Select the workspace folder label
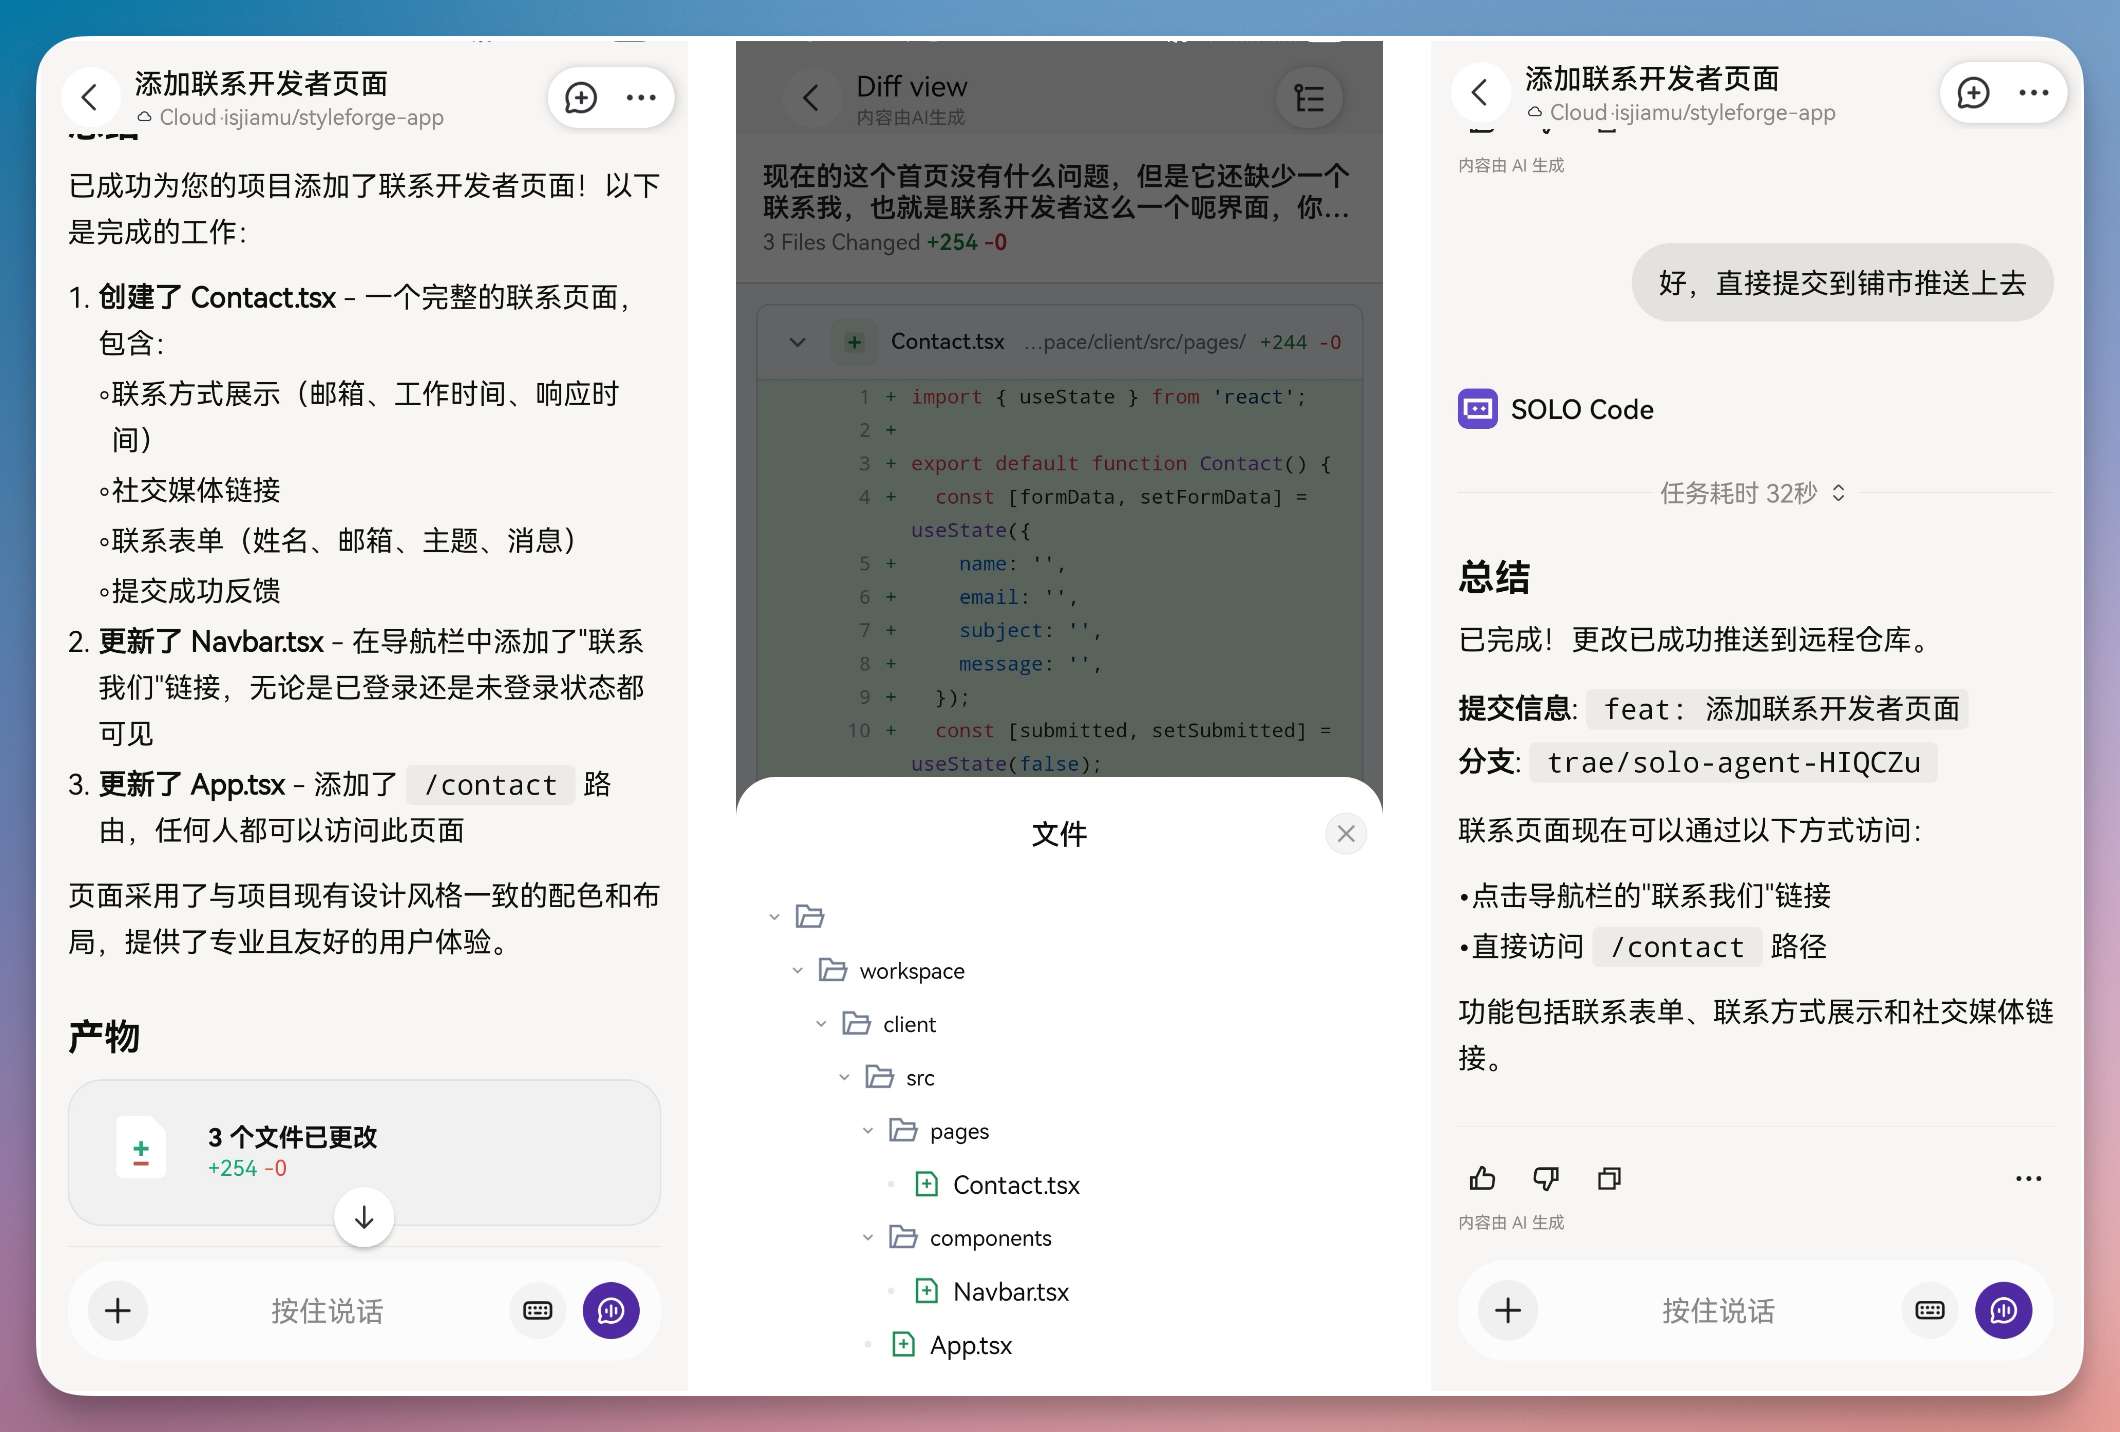This screenshot has width=2120, height=1432. click(x=912, y=970)
